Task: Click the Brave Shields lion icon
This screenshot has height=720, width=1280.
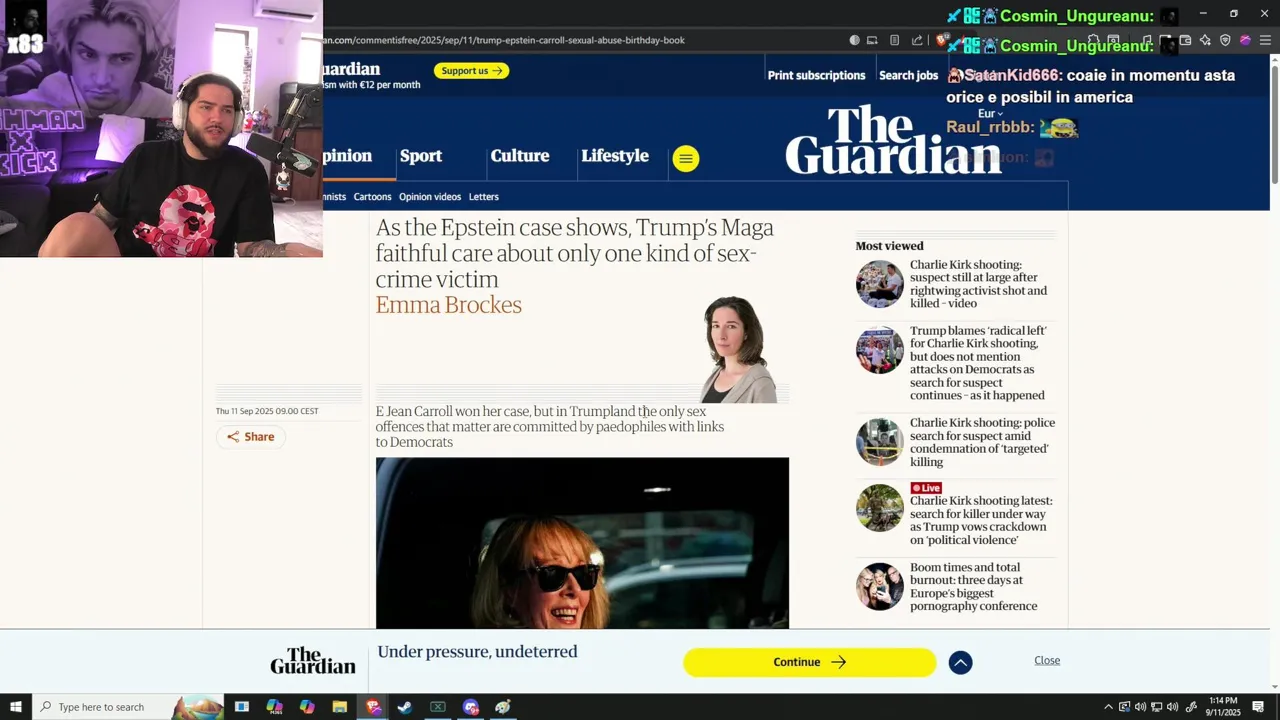Action: coord(940,40)
